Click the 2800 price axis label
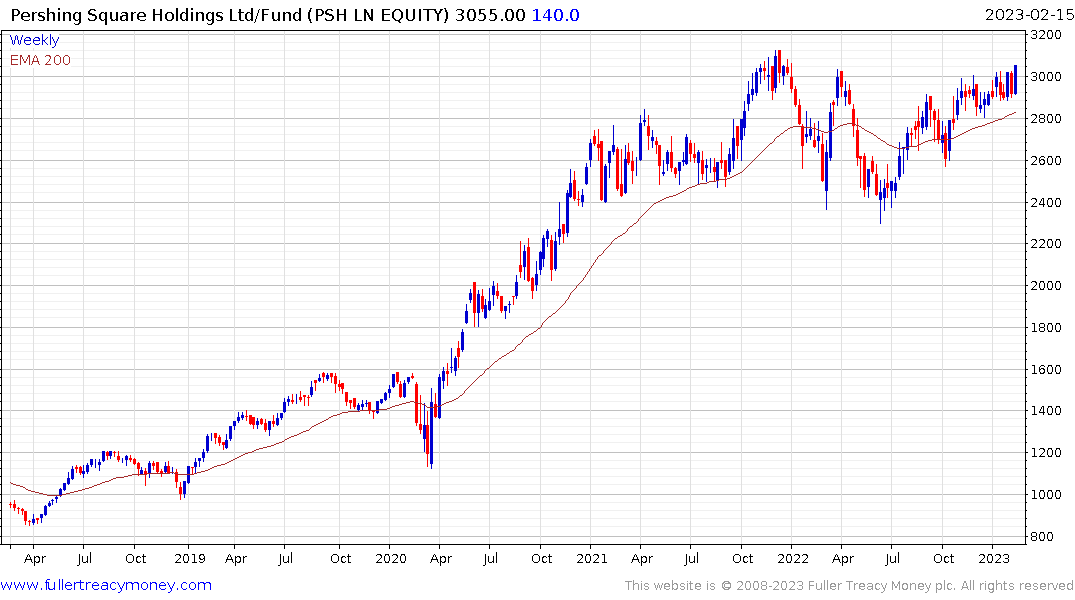 click(x=1046, y=119)
